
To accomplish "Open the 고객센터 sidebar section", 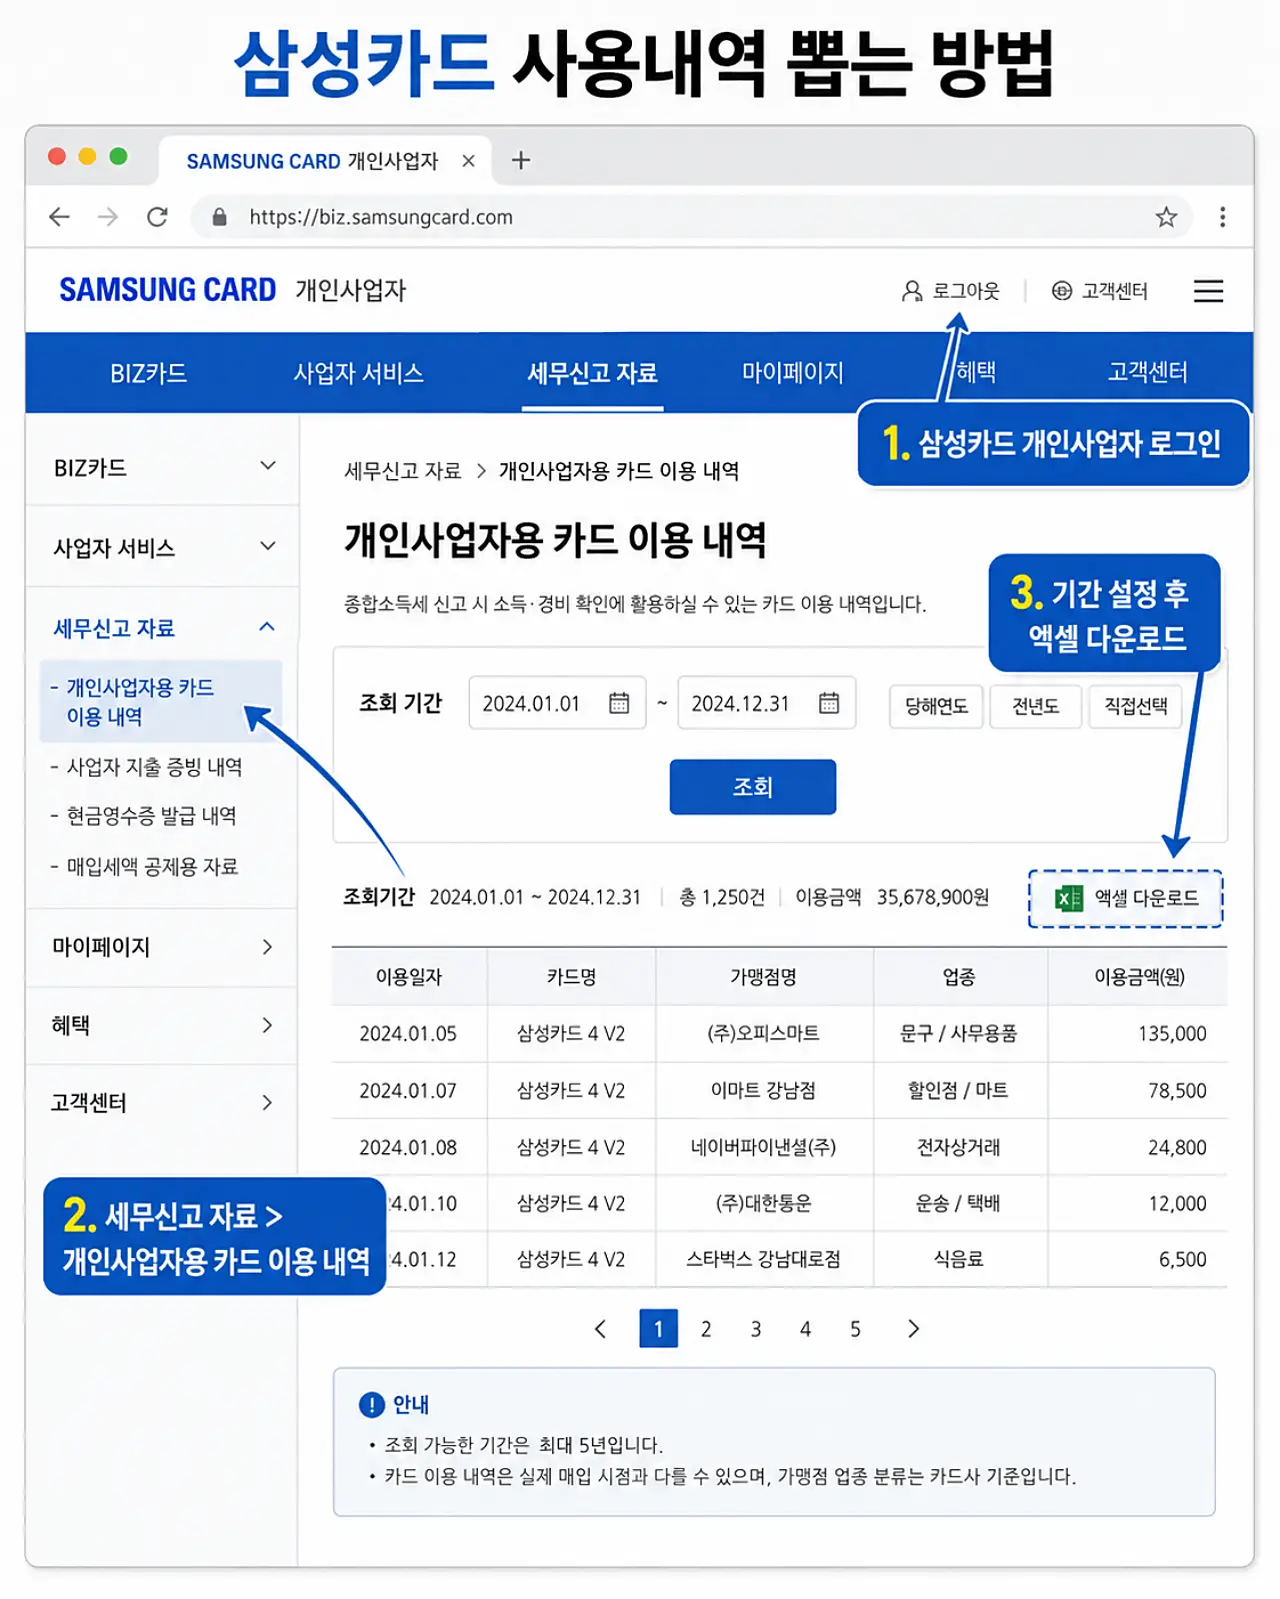I will 162,1103.
